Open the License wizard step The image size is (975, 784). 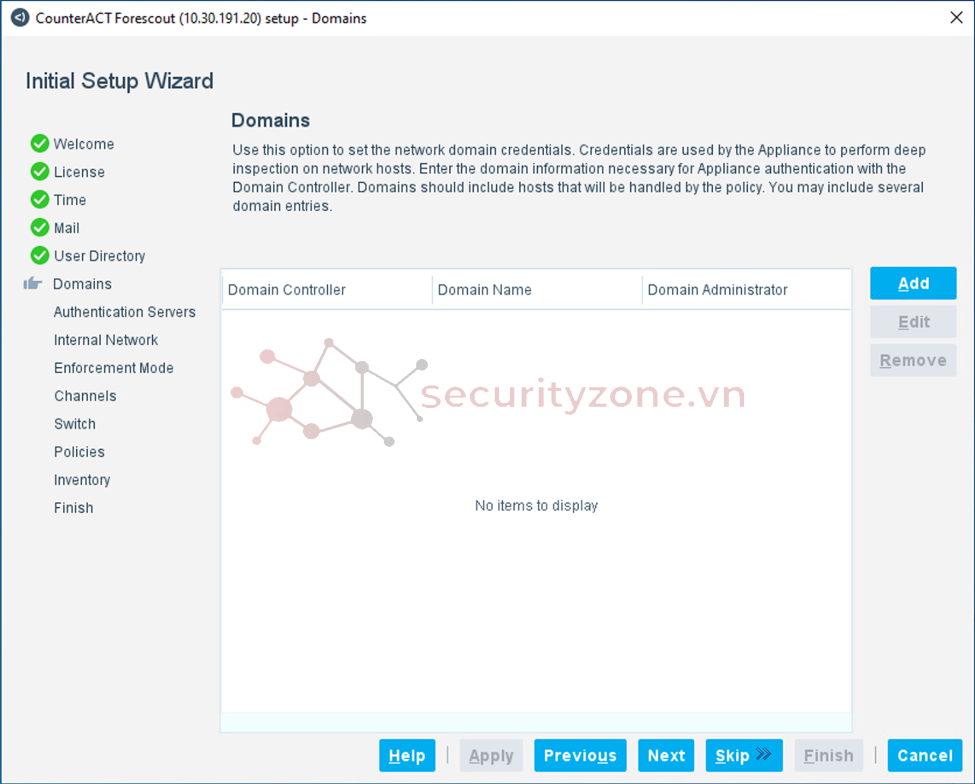click(79, 172)
